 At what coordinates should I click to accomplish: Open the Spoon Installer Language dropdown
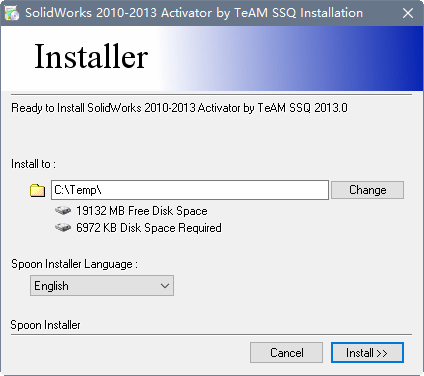click(102, 286)
